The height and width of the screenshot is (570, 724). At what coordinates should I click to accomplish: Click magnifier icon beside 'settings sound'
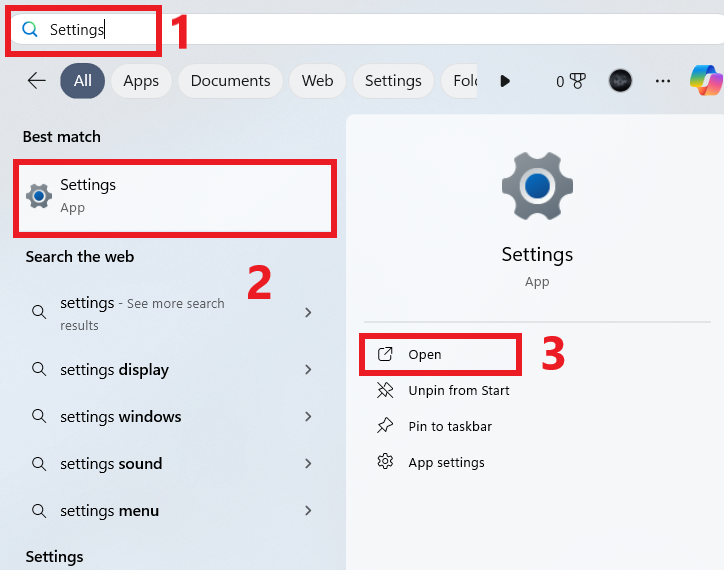(x=39, y=464)
